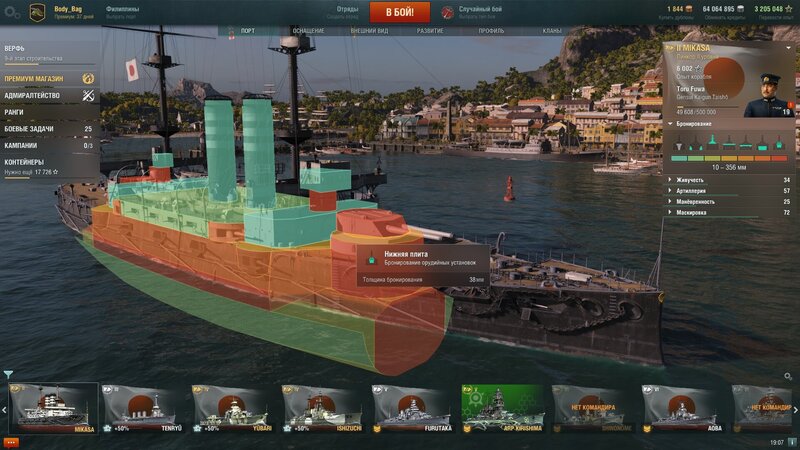Click the Toru Fuwa commander portrait
The width and height of the screenshot is (800, 450).
tap(768, 96)
